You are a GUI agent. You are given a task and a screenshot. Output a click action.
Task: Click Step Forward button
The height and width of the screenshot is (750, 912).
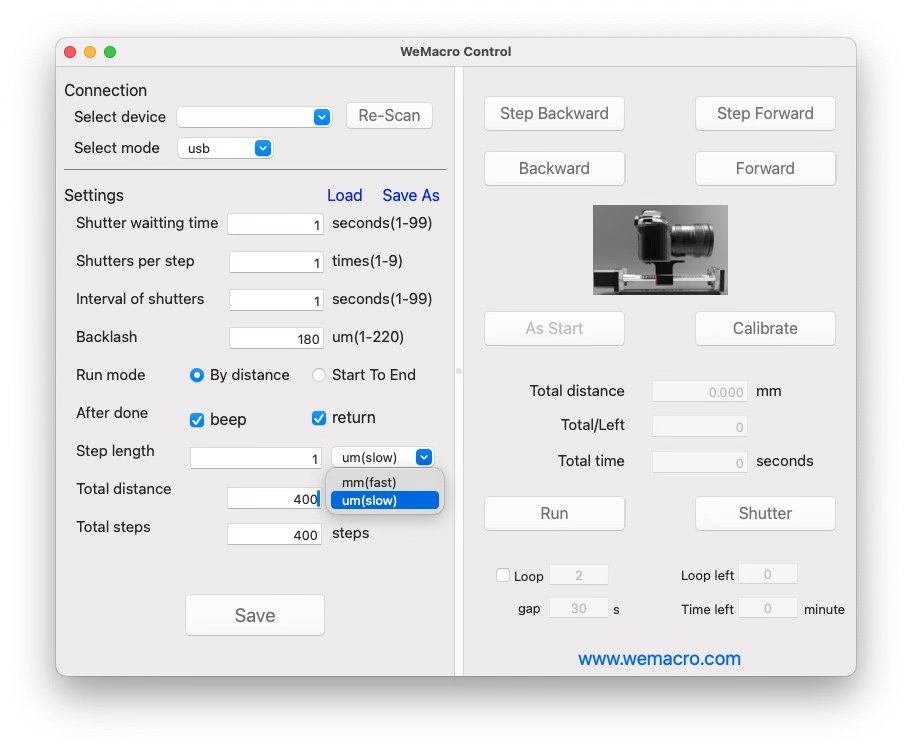click(x=765, y=113)
